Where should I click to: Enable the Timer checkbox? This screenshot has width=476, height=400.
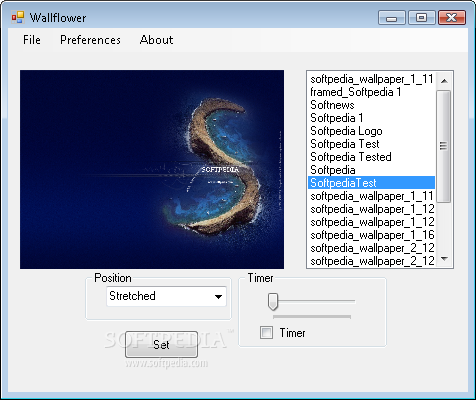[x=266, y=333]
